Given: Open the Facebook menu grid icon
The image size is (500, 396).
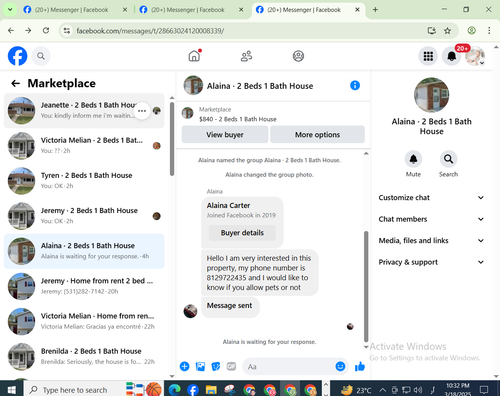Looking at the screenshot, I should 428,56.
